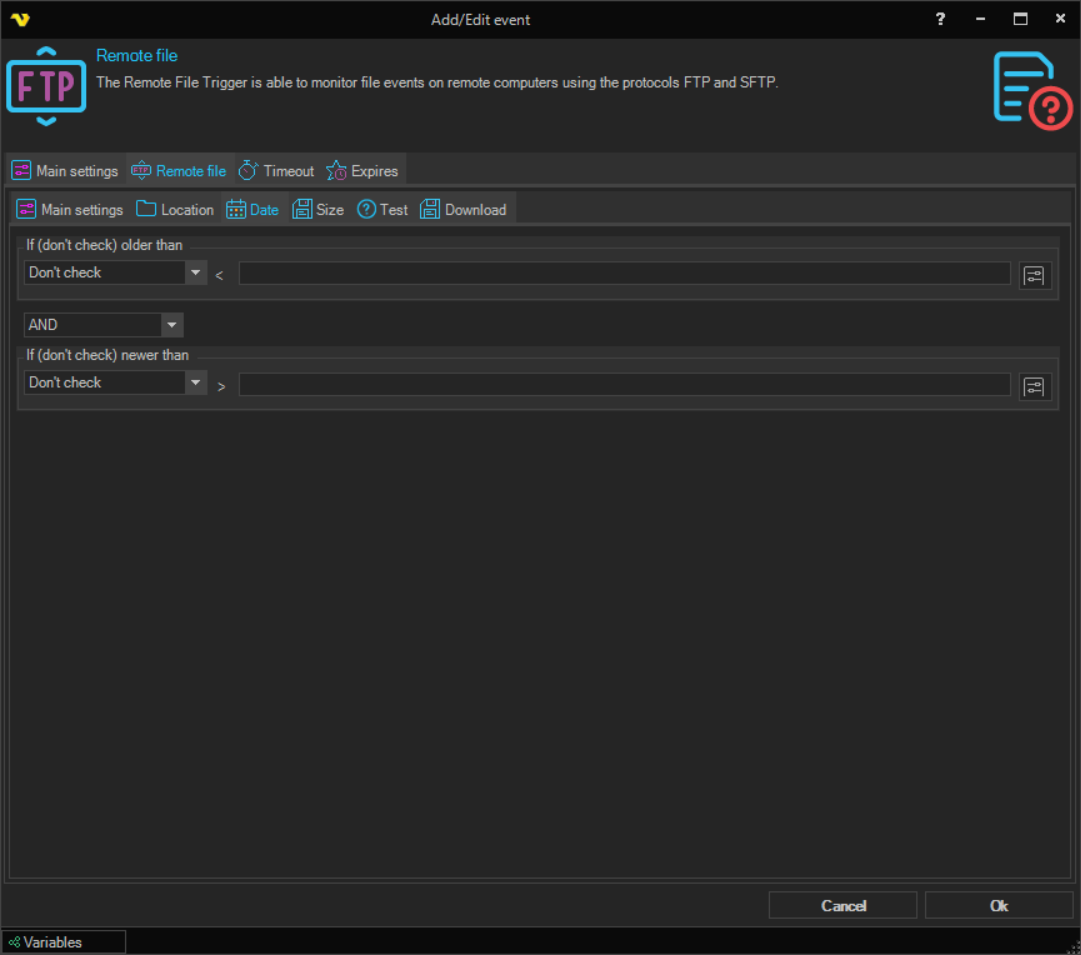Image resolution: width=1081 pixels, height=955 pixels.
Task: Click the question mark help button in title bar
Action: (x=940, y=19)
